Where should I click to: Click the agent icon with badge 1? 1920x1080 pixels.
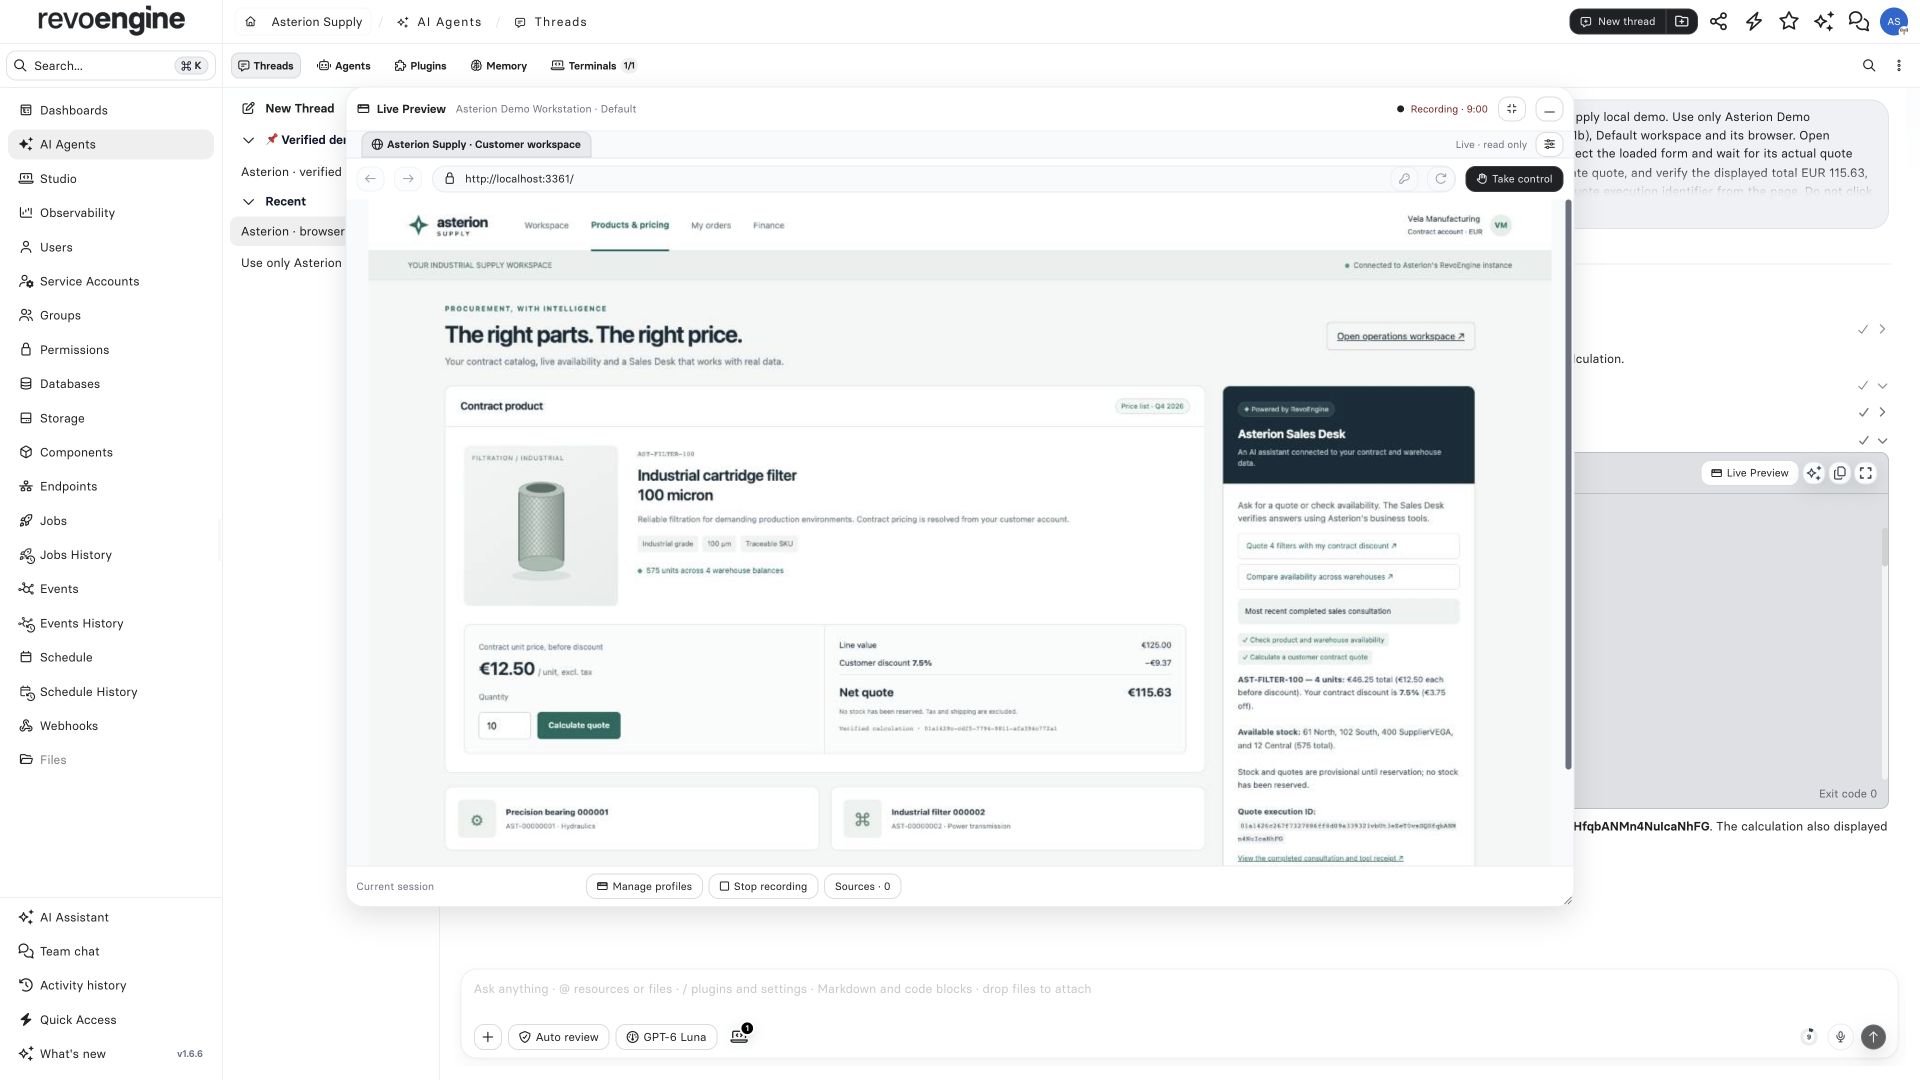click(x=740, y=1036)
